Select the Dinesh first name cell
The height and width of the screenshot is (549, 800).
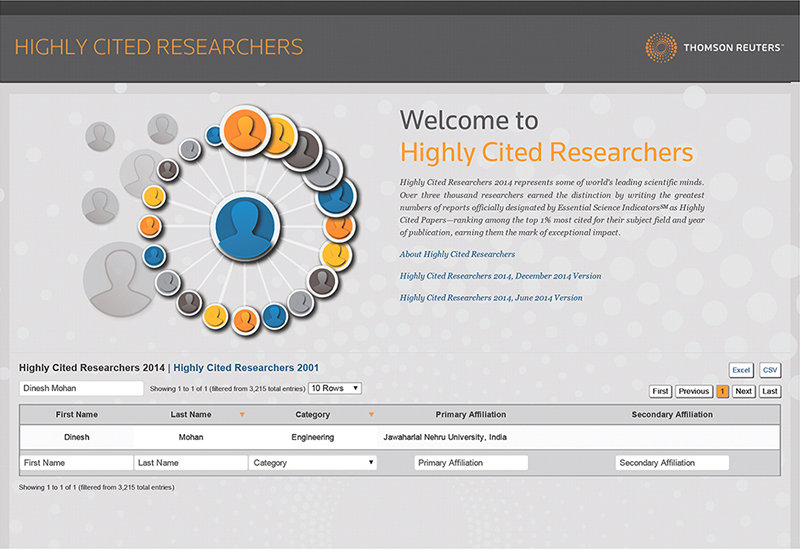(77, 437)
